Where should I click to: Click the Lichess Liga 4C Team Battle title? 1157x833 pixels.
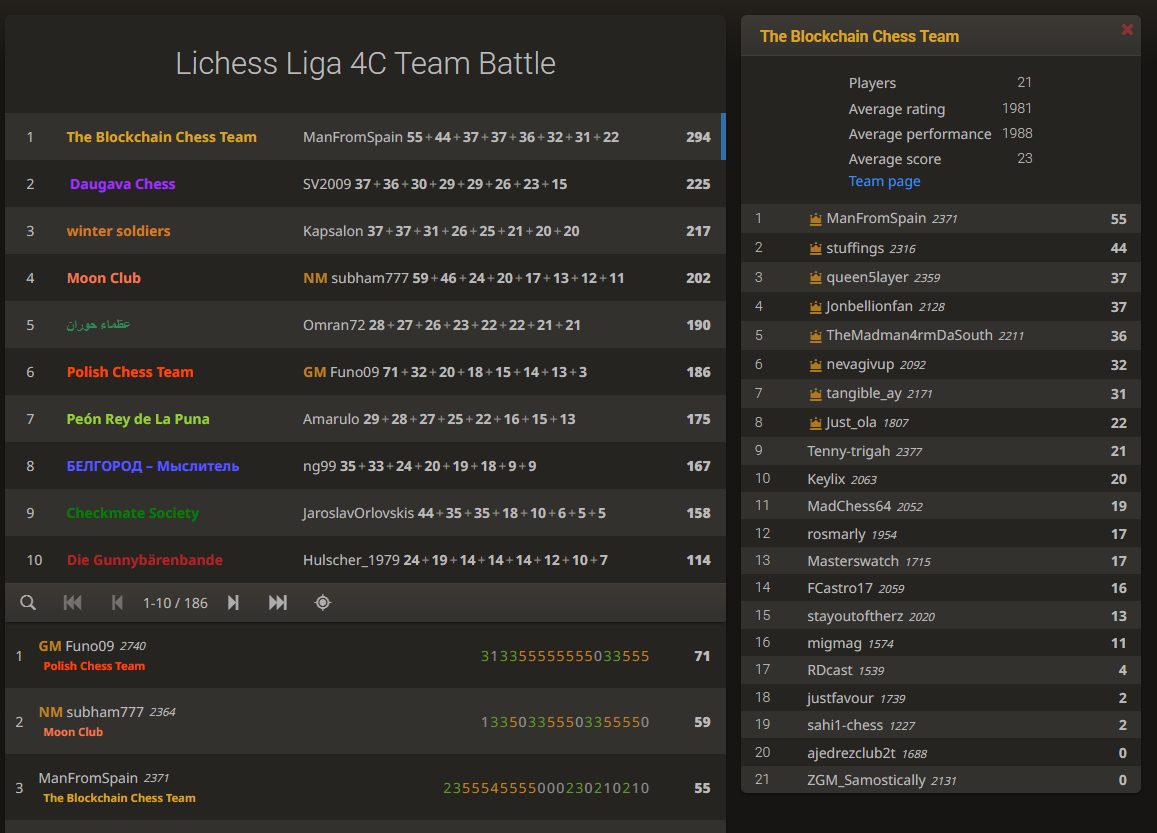click(x=365, y=63)
